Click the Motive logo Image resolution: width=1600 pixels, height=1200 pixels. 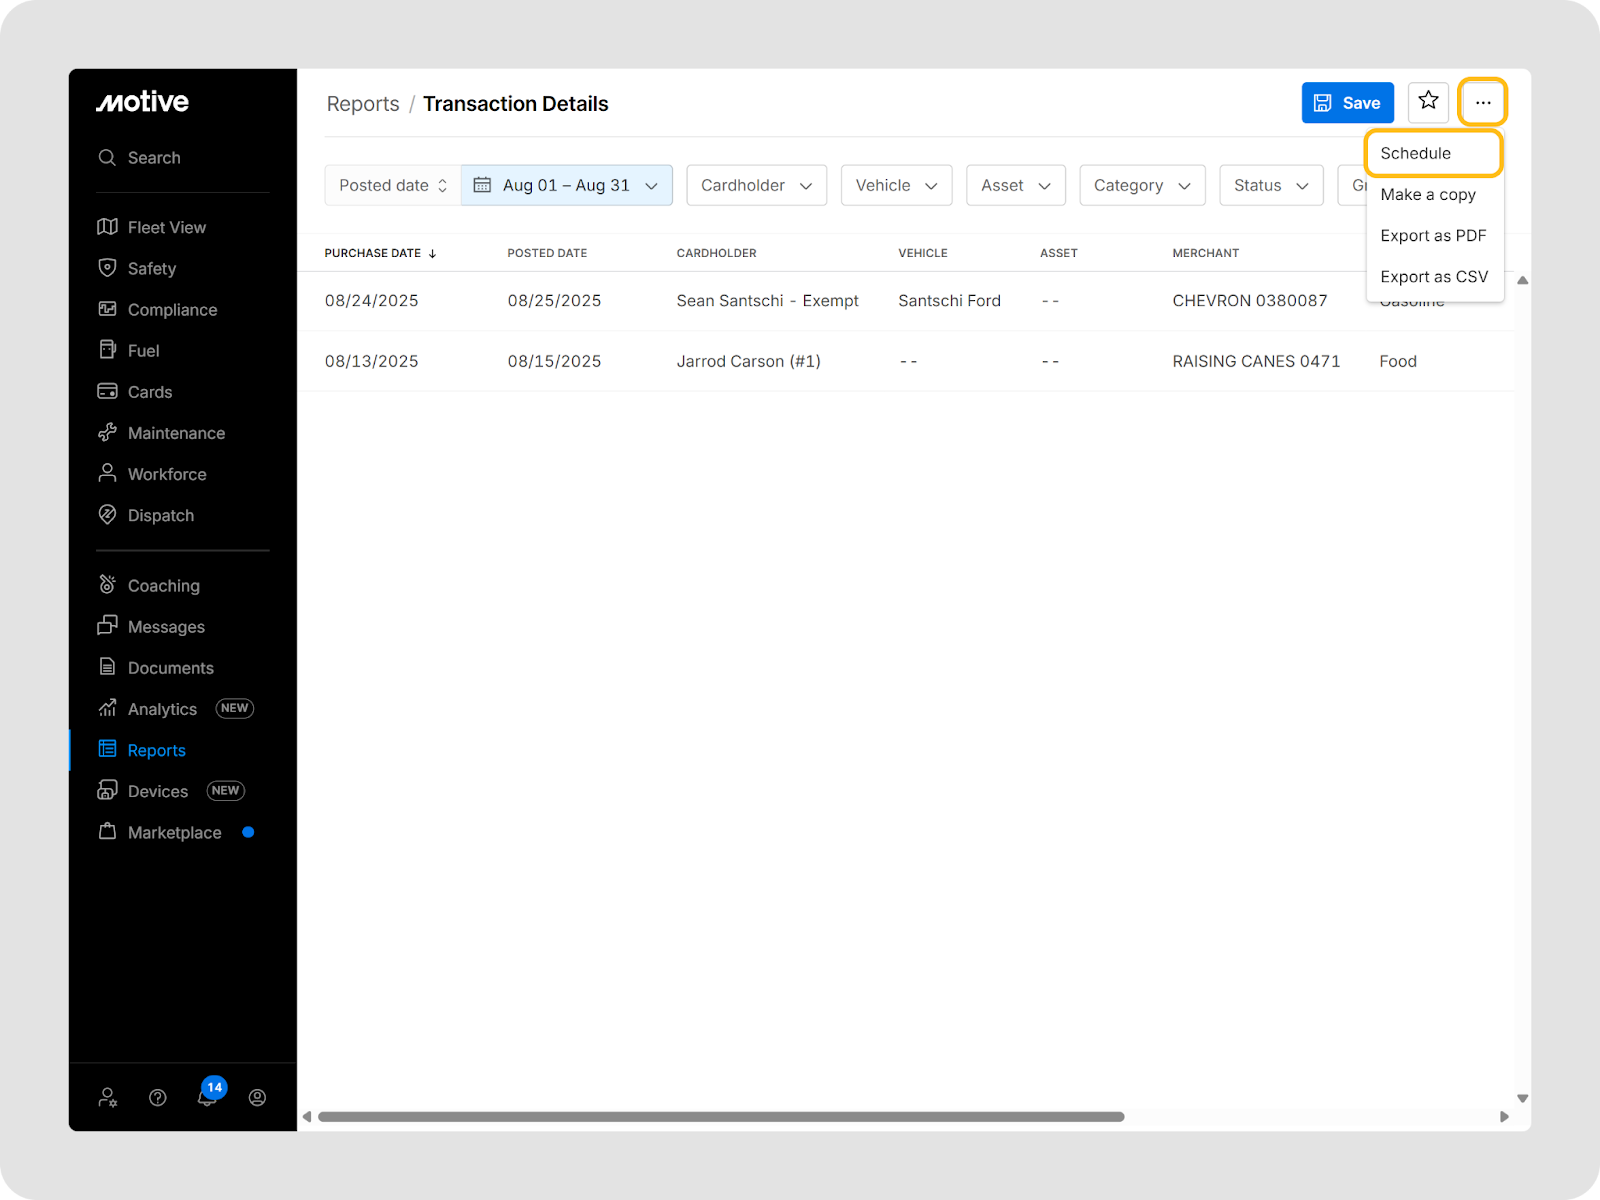tap(142, 102)
